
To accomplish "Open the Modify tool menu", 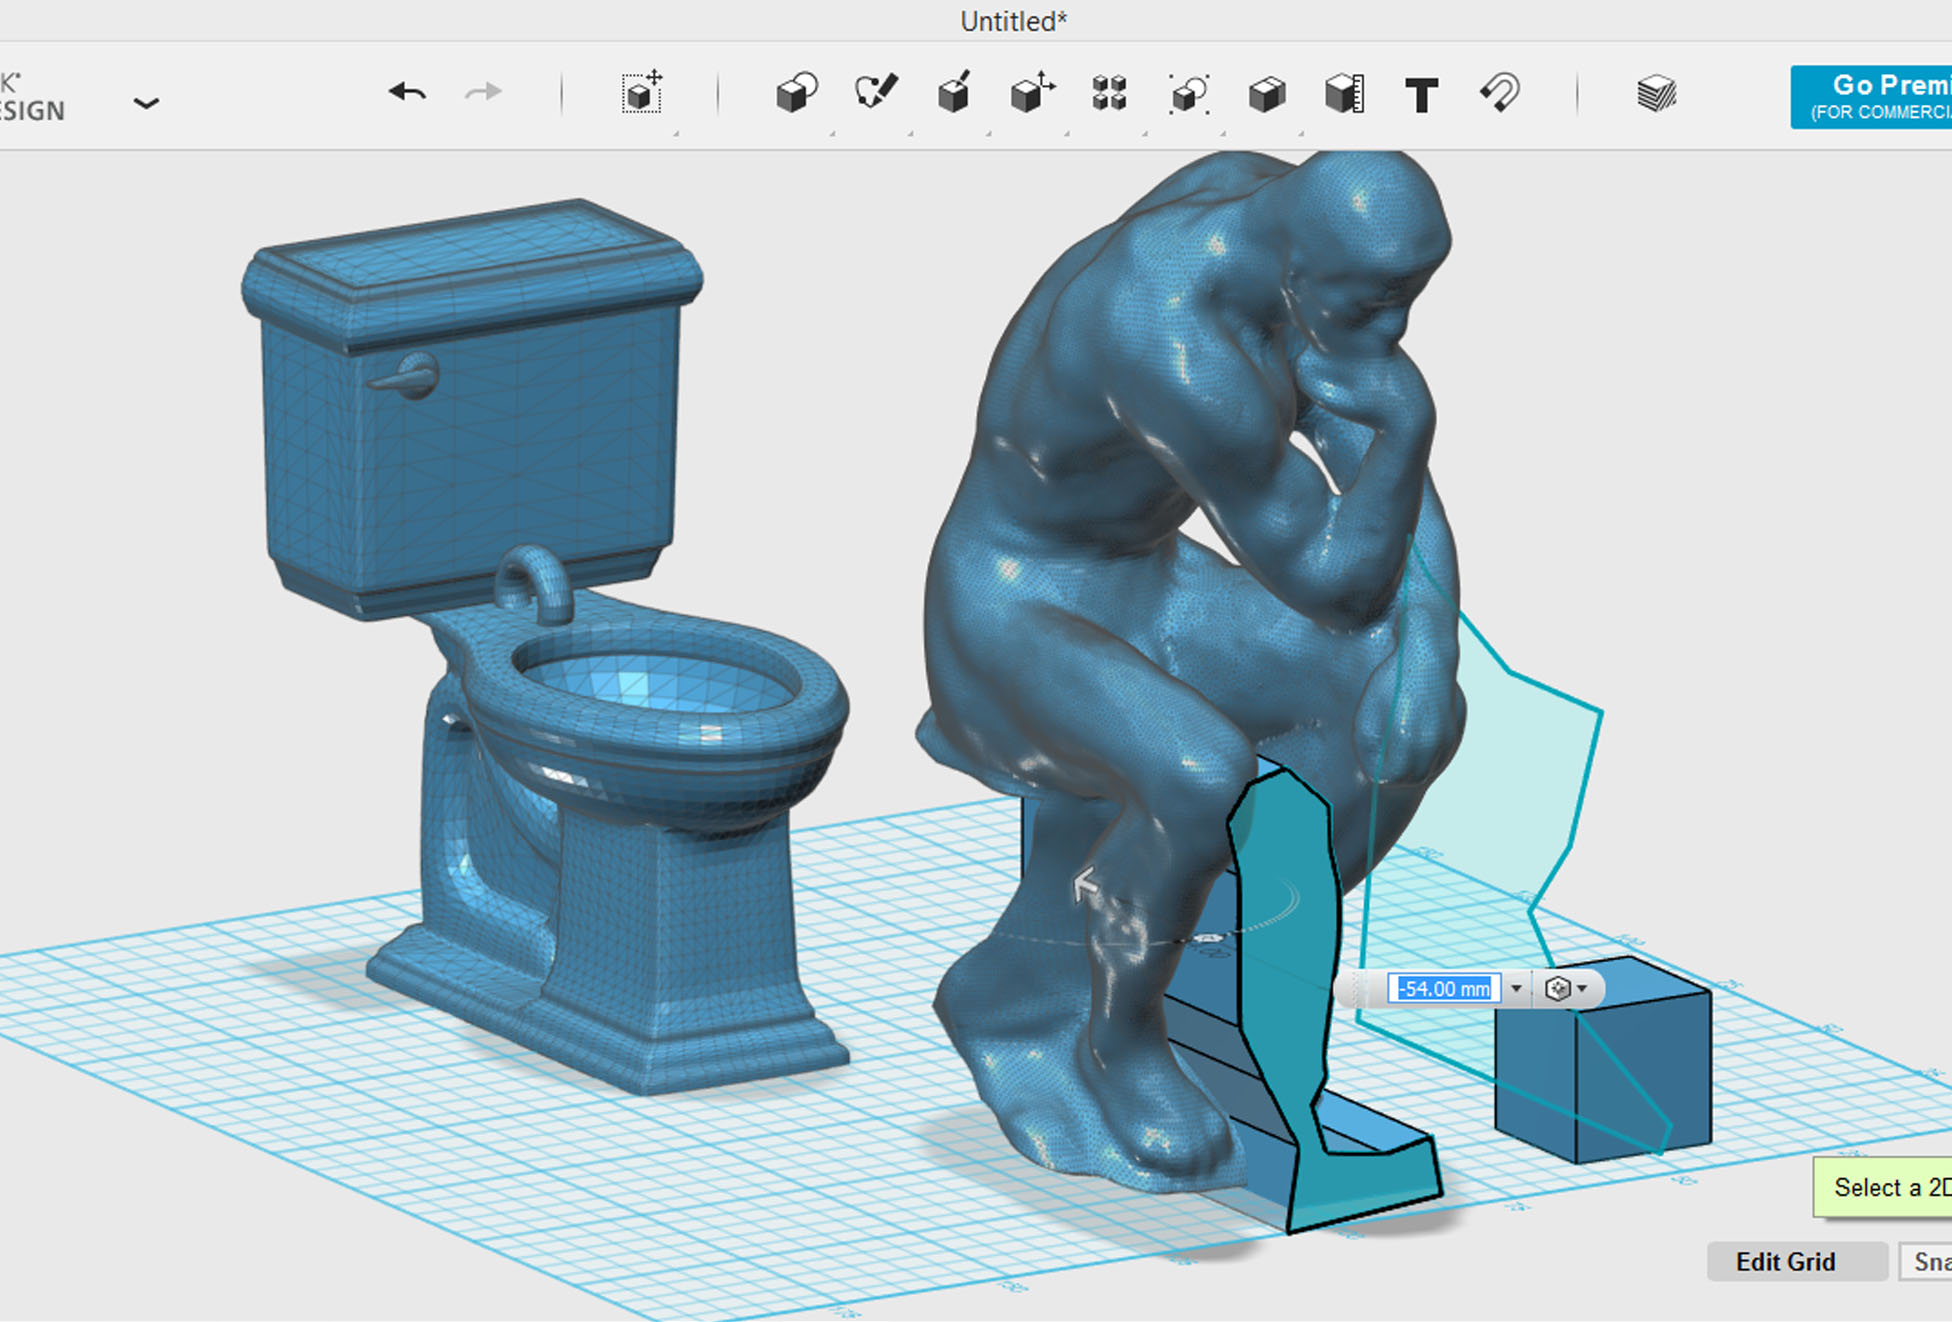I will click(1032, 93).
